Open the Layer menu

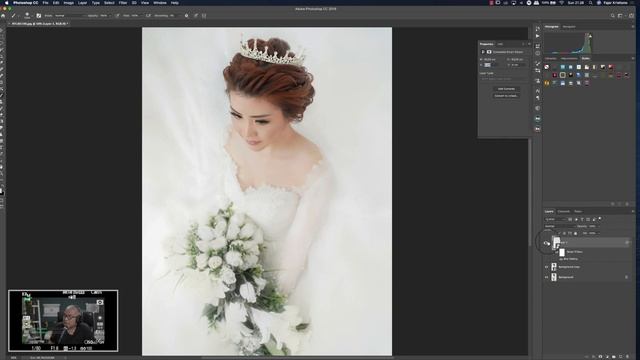tap(82, 3)
